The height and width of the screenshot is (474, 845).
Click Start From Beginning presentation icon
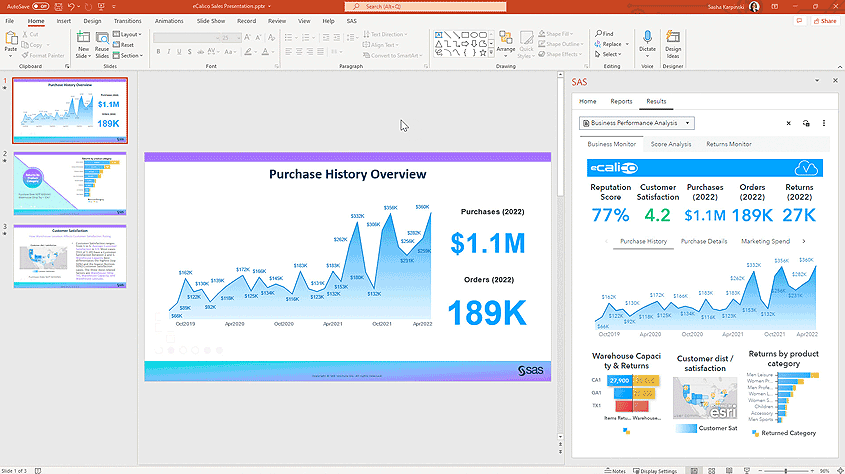(x=101, y=6)
